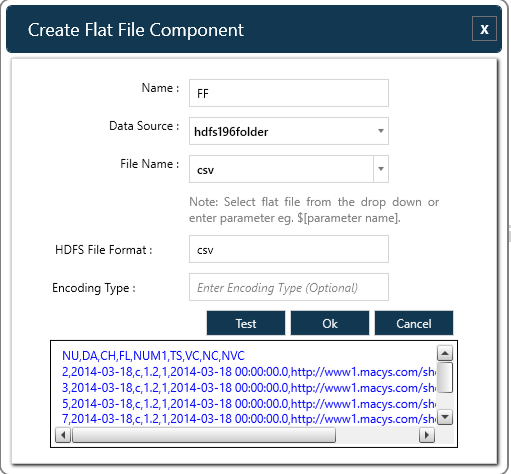
Task: Click the Name input field containing FF
Action: [x=289, y=93]
